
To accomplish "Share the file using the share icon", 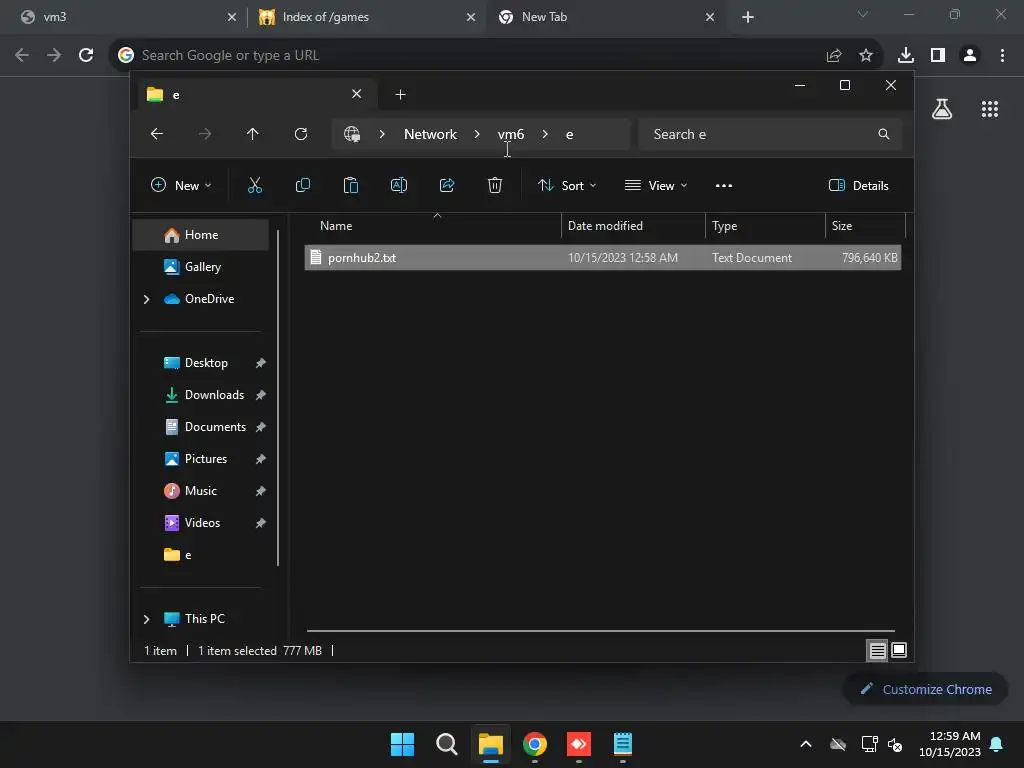I will pos(447,185).
